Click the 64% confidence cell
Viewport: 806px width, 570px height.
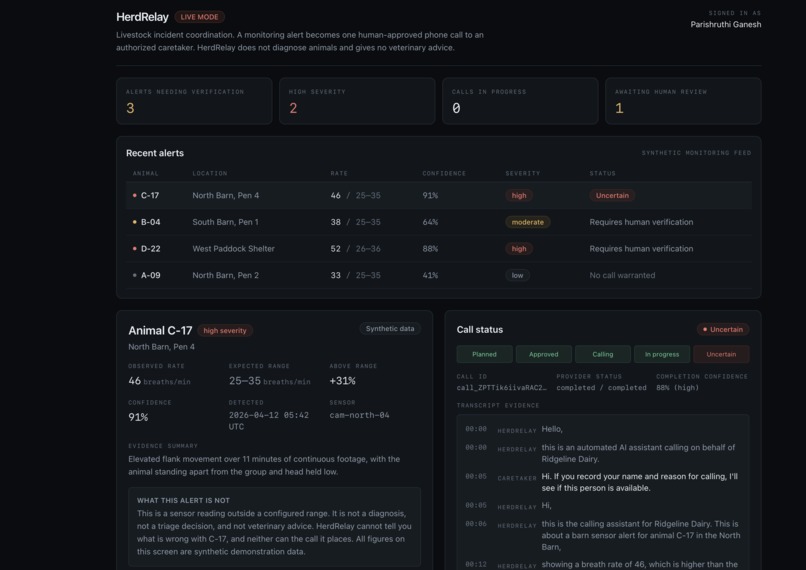pos(430,222)
